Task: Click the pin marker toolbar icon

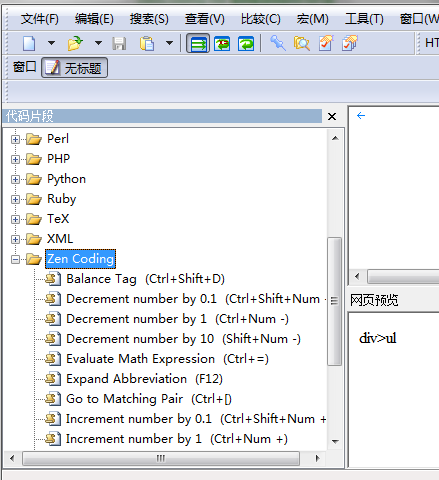Action: (x=277, y=43)
